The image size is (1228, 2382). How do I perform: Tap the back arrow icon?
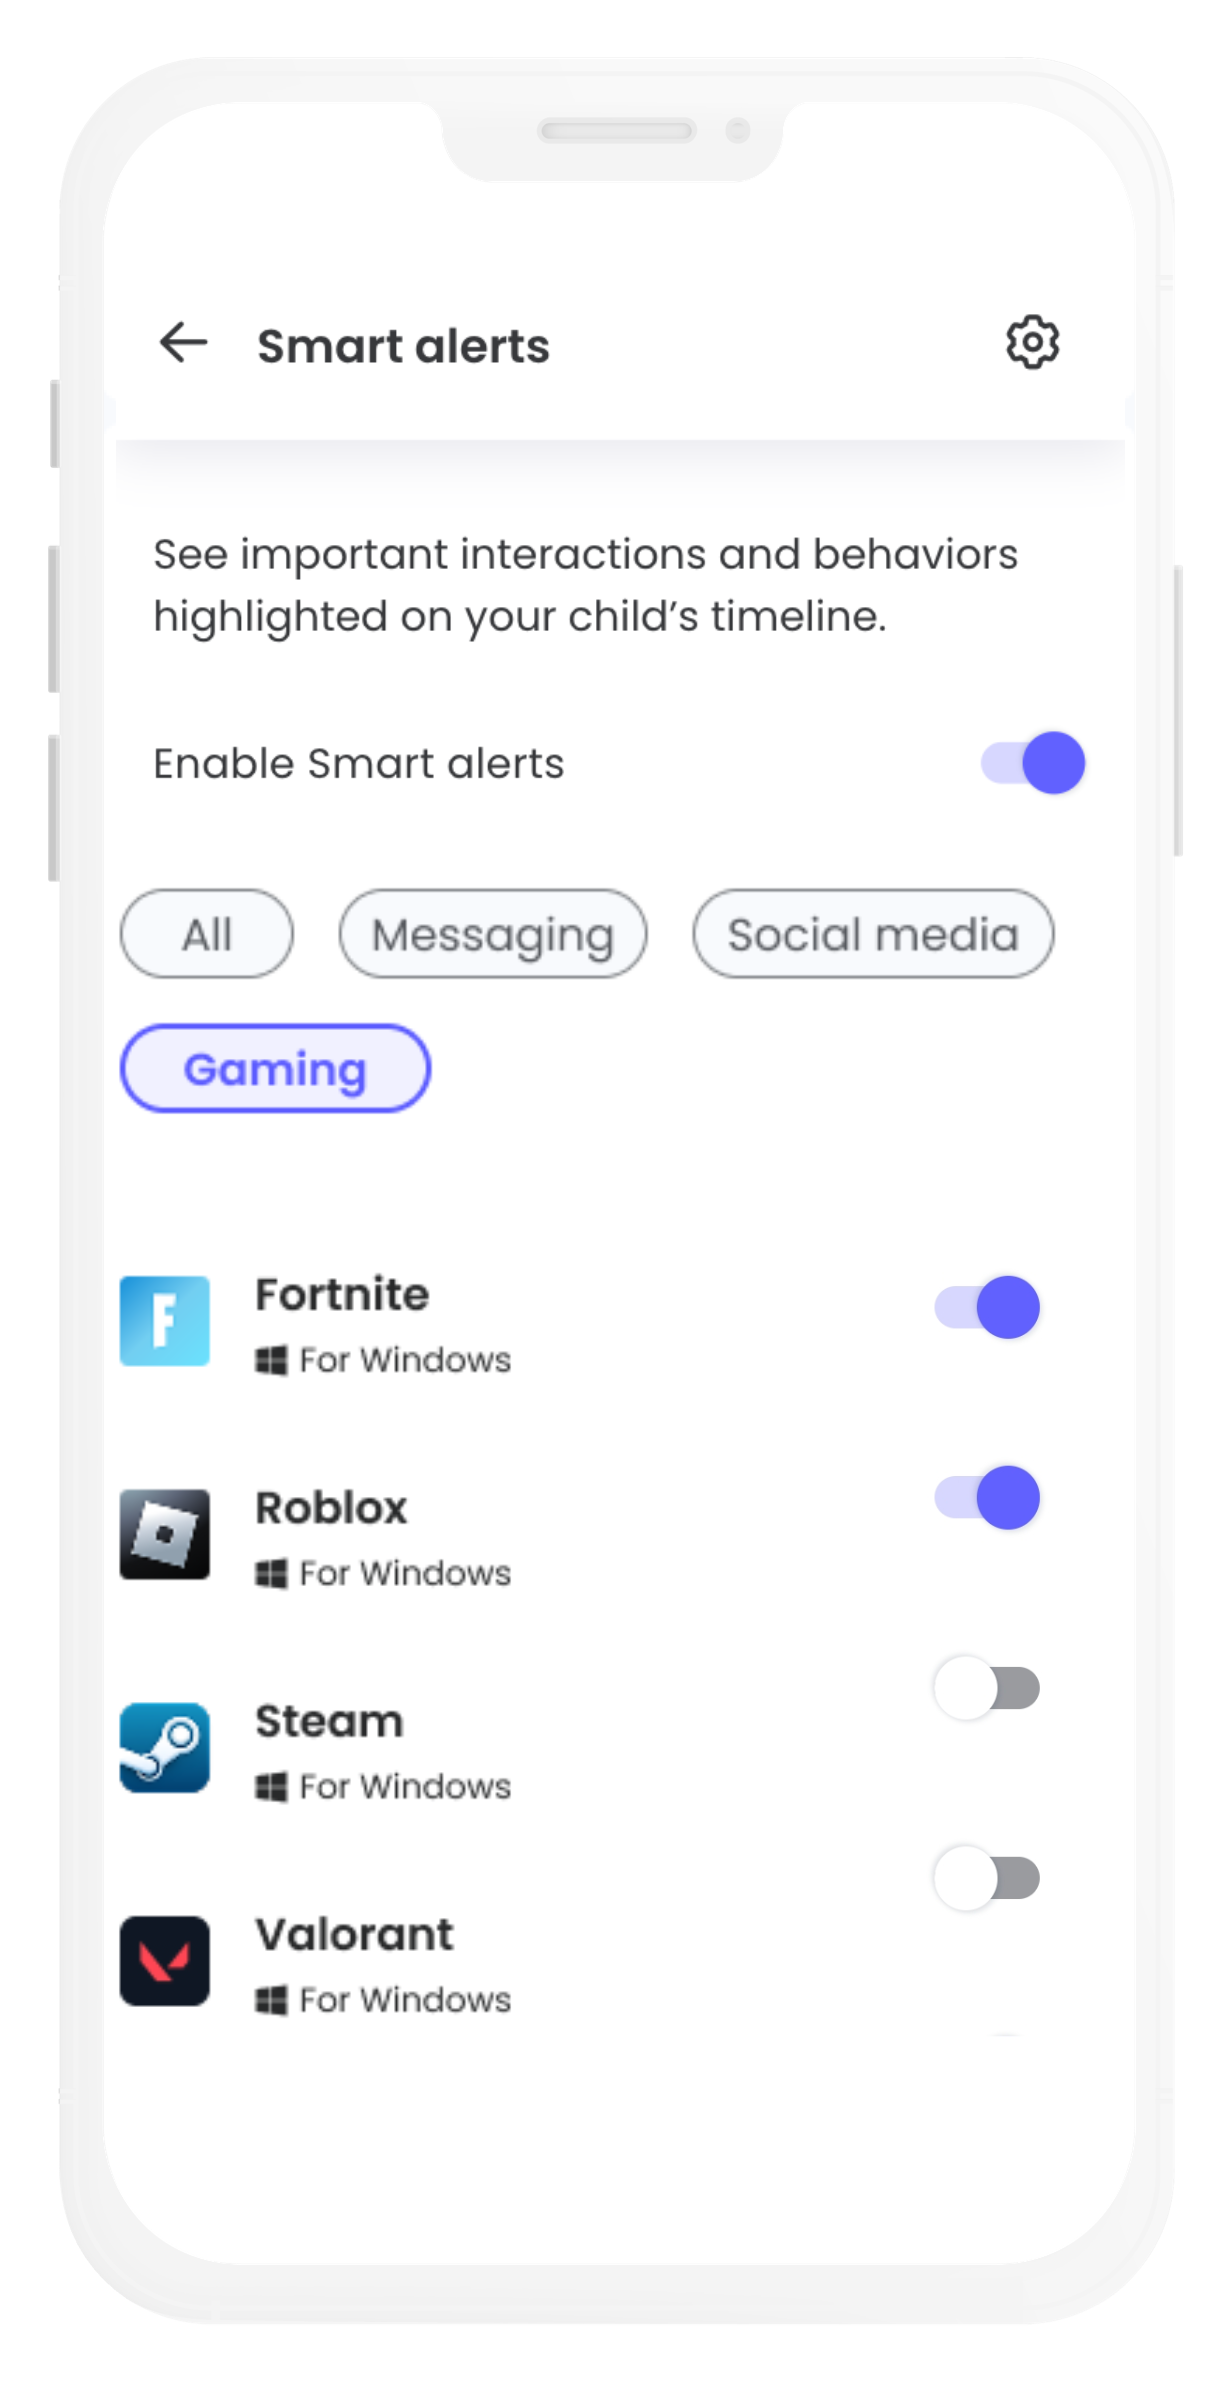coord(183,343)
